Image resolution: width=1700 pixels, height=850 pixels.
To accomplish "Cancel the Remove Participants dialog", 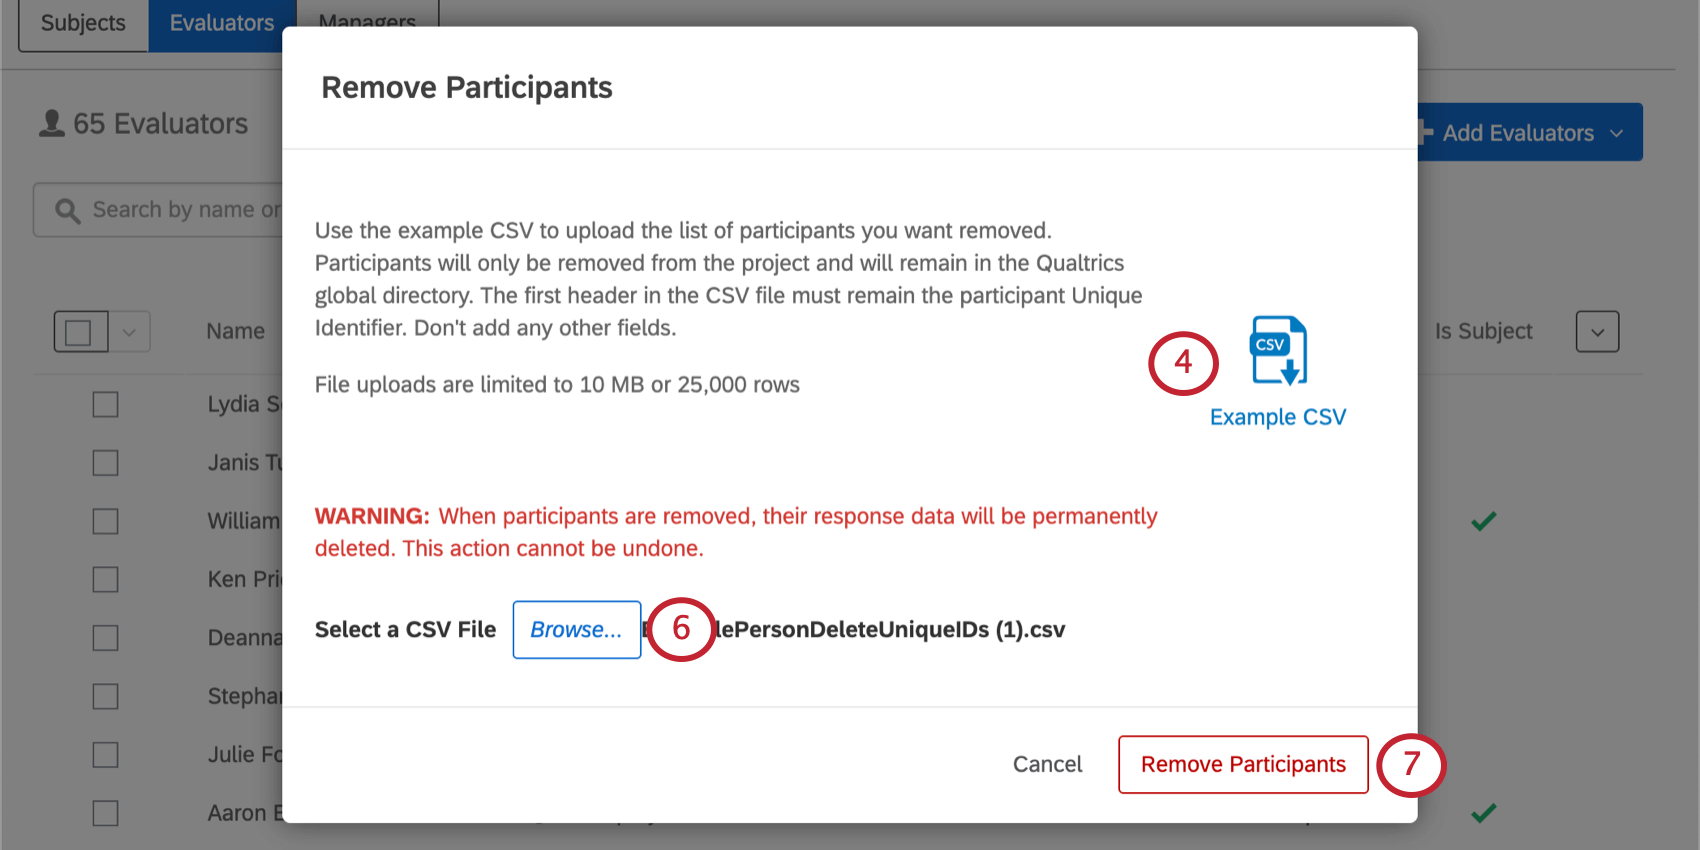I will (1047, 764).
